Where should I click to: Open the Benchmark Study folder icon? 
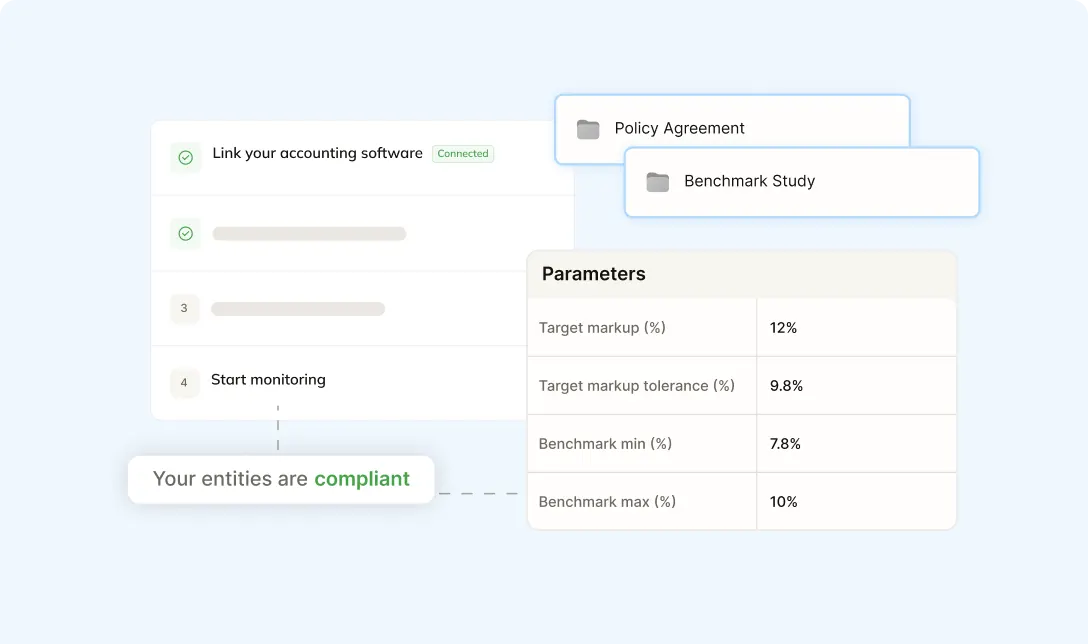[x=657, y=182]
